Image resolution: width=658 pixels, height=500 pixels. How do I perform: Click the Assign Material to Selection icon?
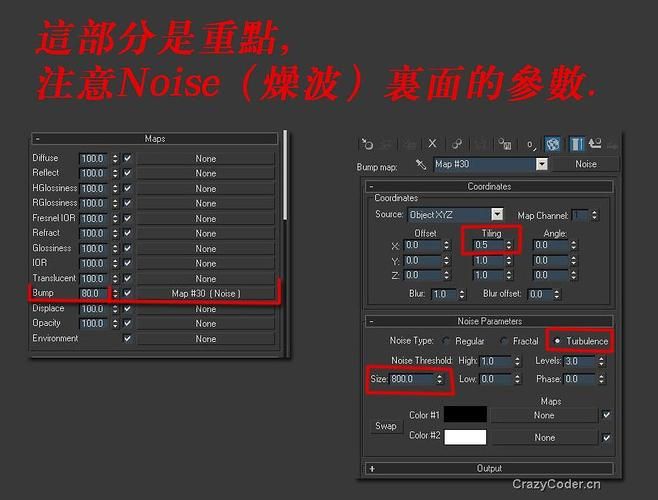tap(410, 144)
